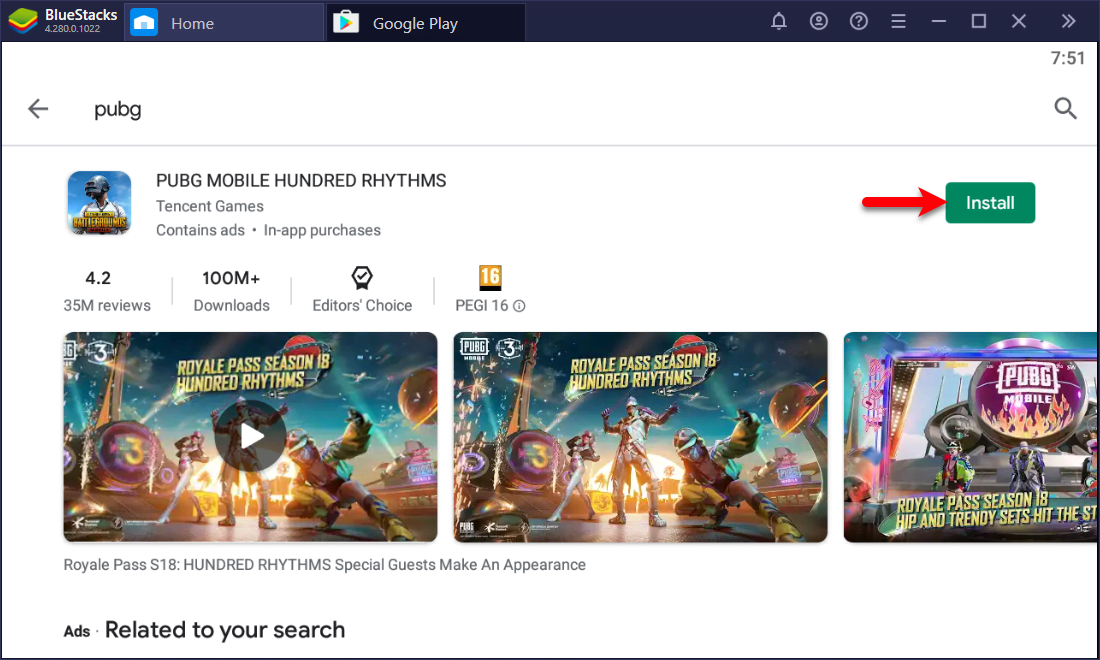Screen dimensions: 1100x660
Task: Open the Tencent Games developer link
Action: coord(210,206)
